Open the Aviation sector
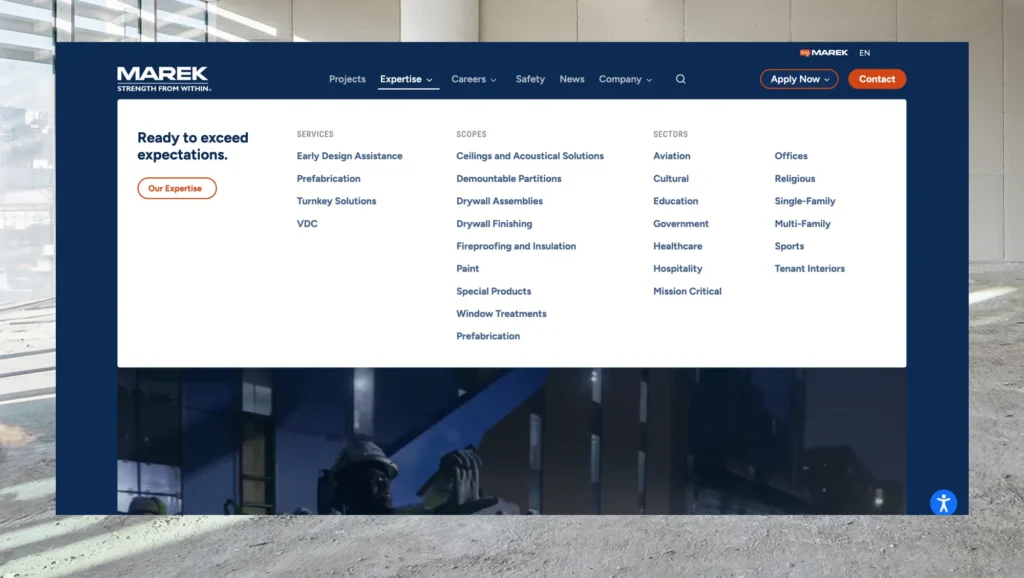Viewport: 1024px width, 578px height. [671, 156]
